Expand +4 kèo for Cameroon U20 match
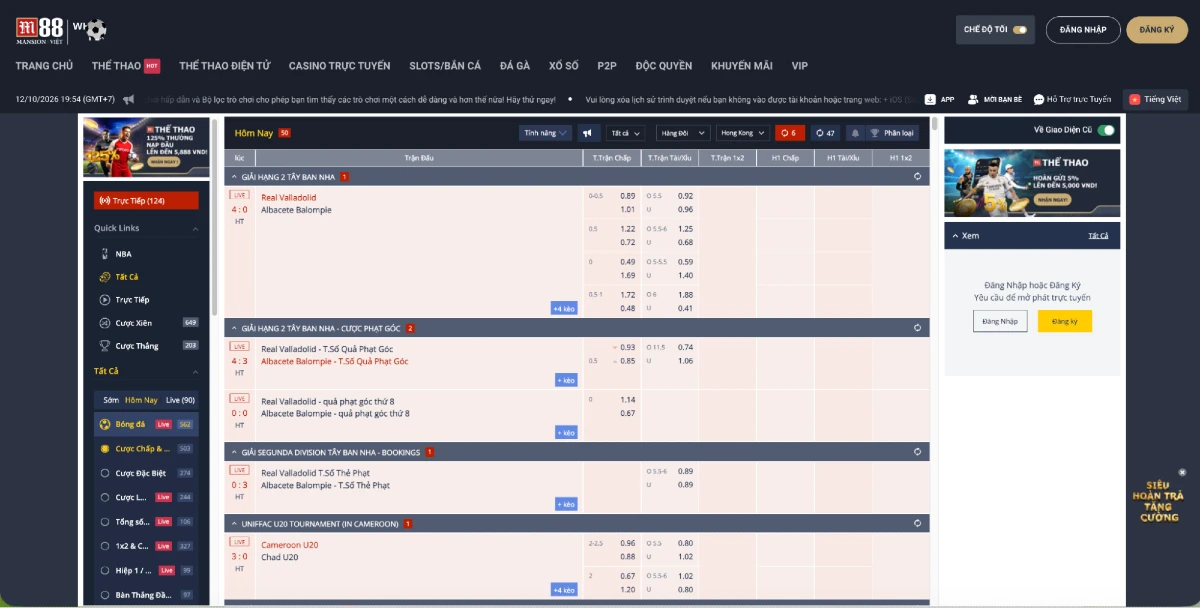The width and height of the screenshot is (1200, 608). (x=564, y=590)
